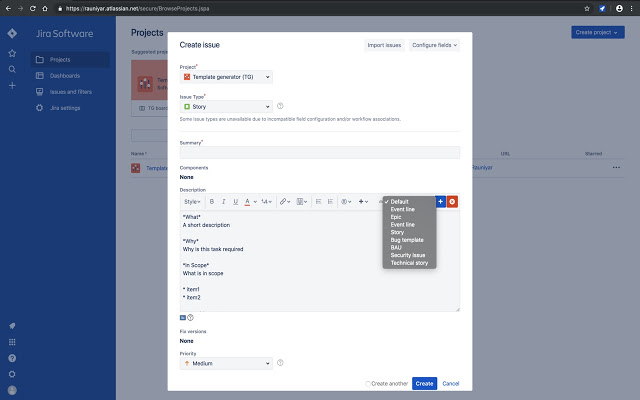Toggle the Create another checkbox

(x=368, y=384)
